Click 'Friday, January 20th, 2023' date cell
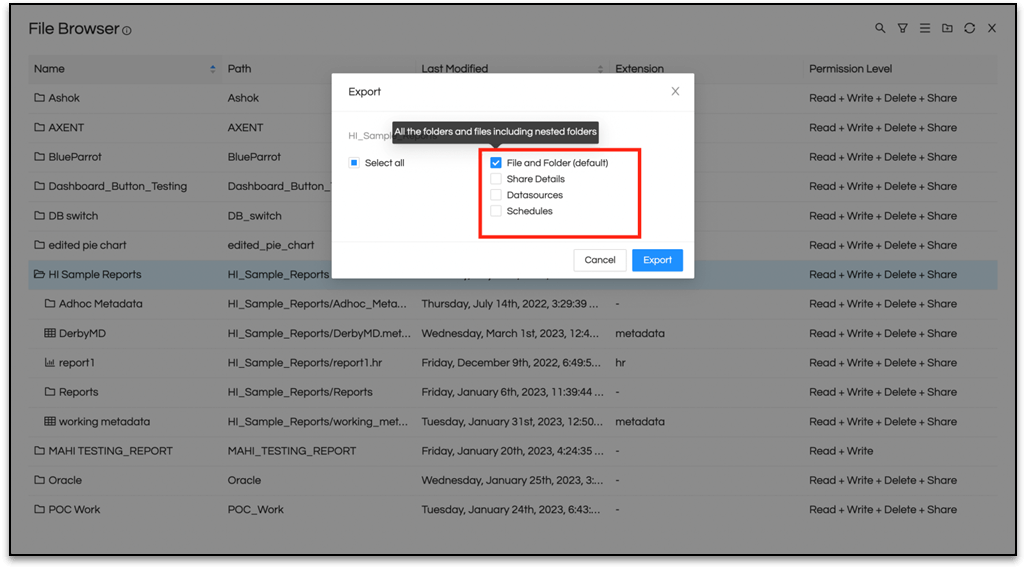Screen dimensions: 1027x567 (511, 450)
